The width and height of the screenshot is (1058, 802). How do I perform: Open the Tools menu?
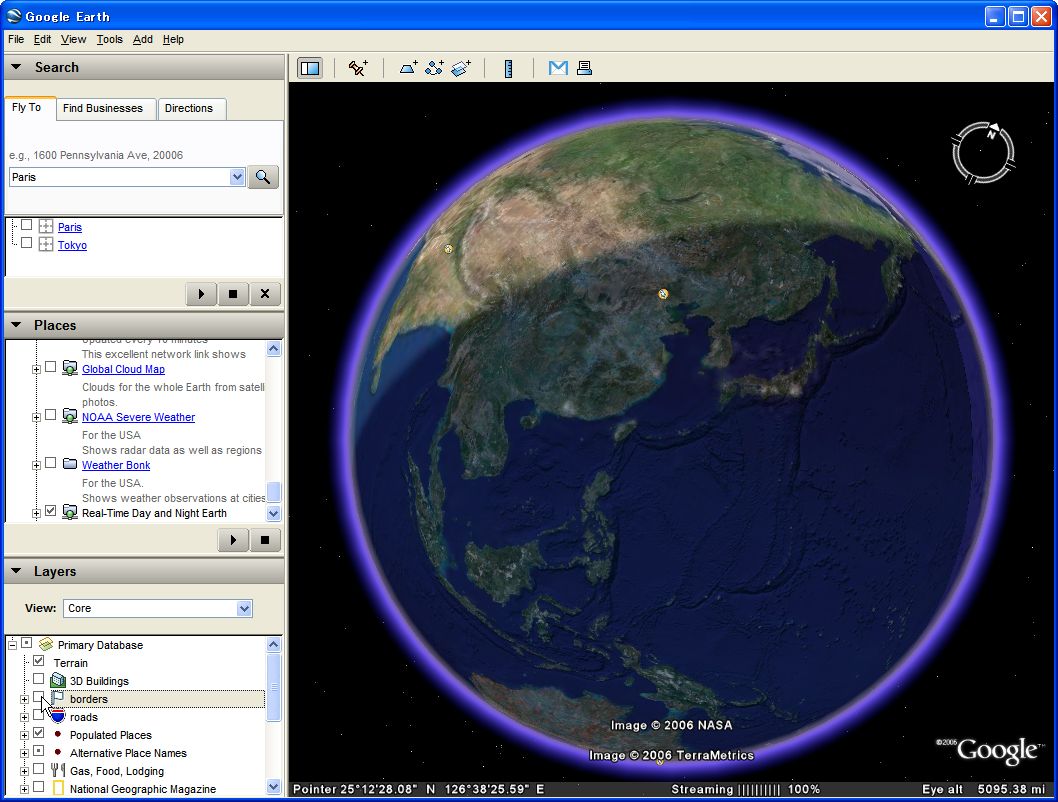(x=109, y=40)
